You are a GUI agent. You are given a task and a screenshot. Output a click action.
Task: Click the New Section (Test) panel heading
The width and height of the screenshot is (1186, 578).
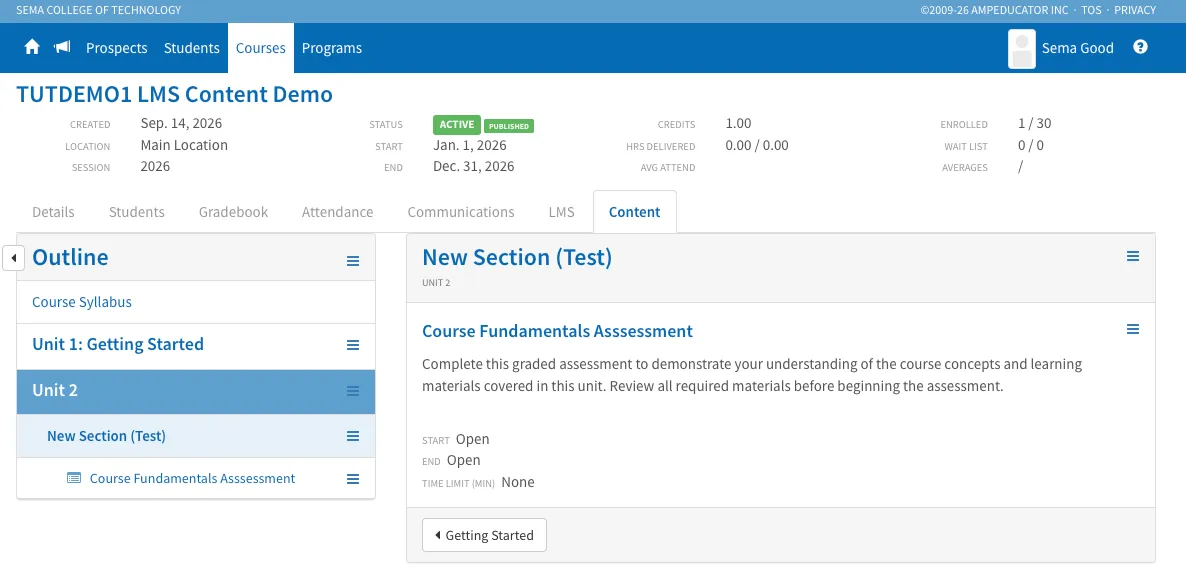pos(517,257)
